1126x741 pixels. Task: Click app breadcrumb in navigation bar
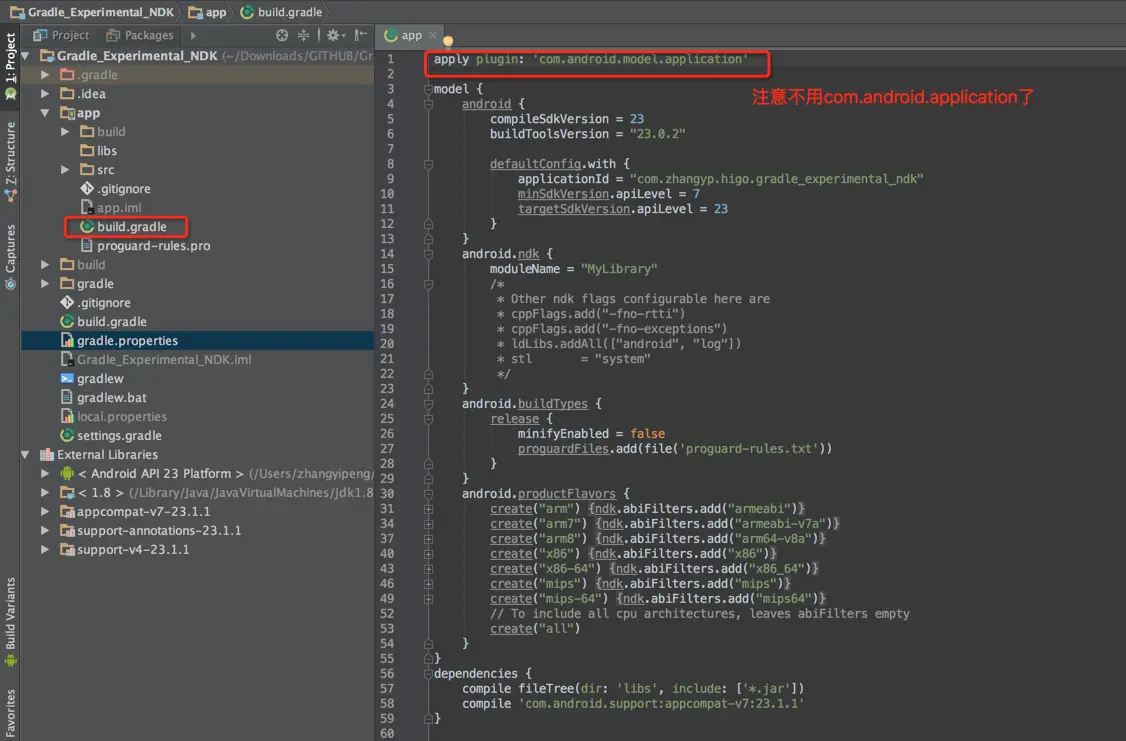pos(207,12)
